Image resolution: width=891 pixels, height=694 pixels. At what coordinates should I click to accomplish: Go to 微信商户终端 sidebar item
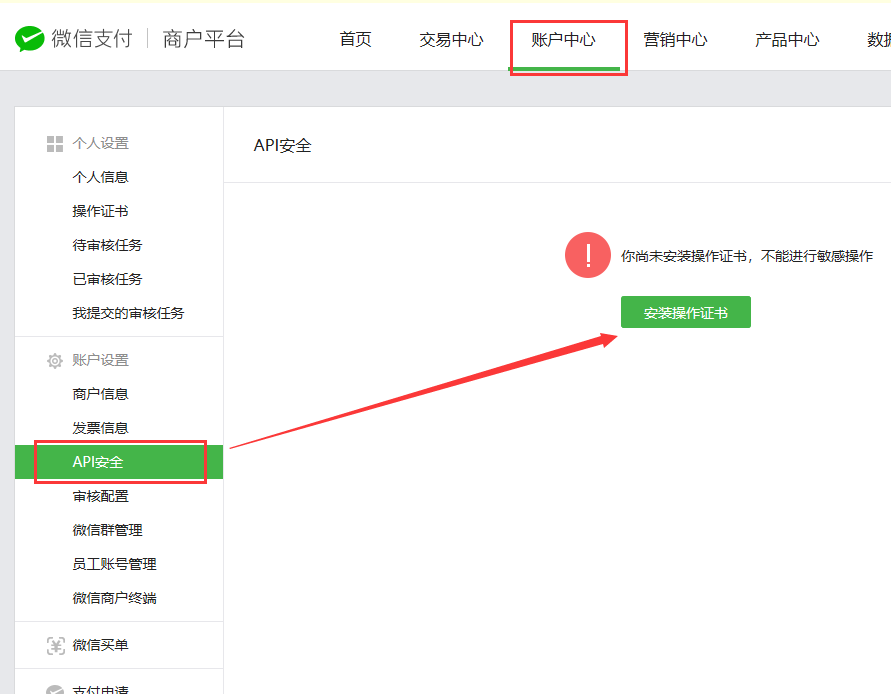click(x=114, y=598)
